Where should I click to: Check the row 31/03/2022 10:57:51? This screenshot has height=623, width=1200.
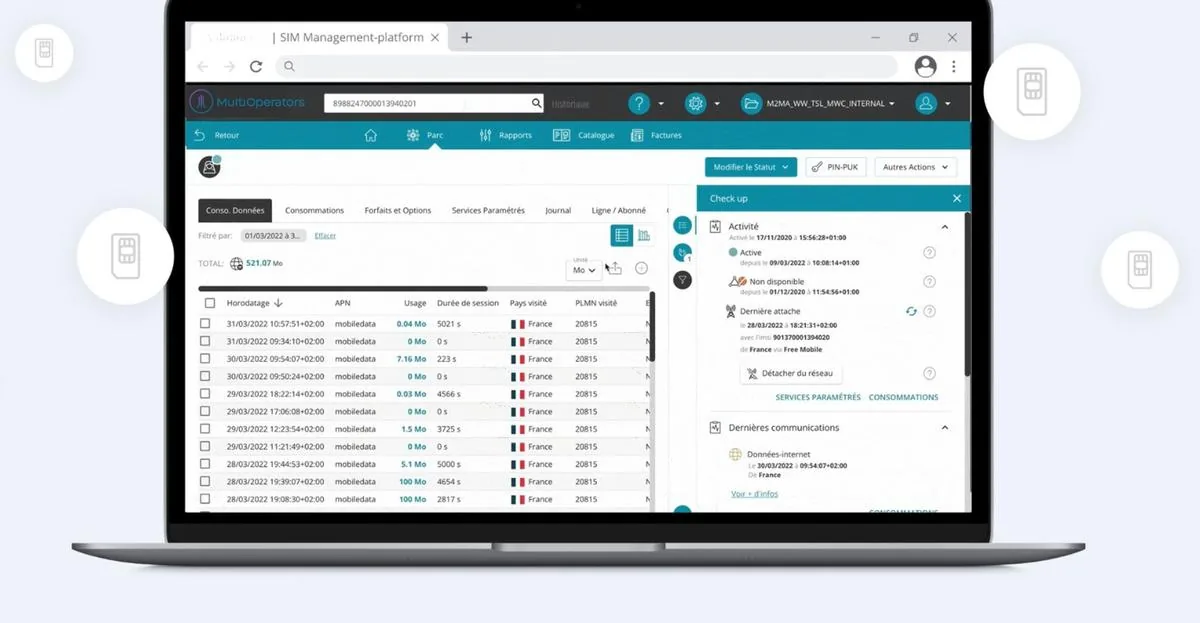[x=205, y=324]
